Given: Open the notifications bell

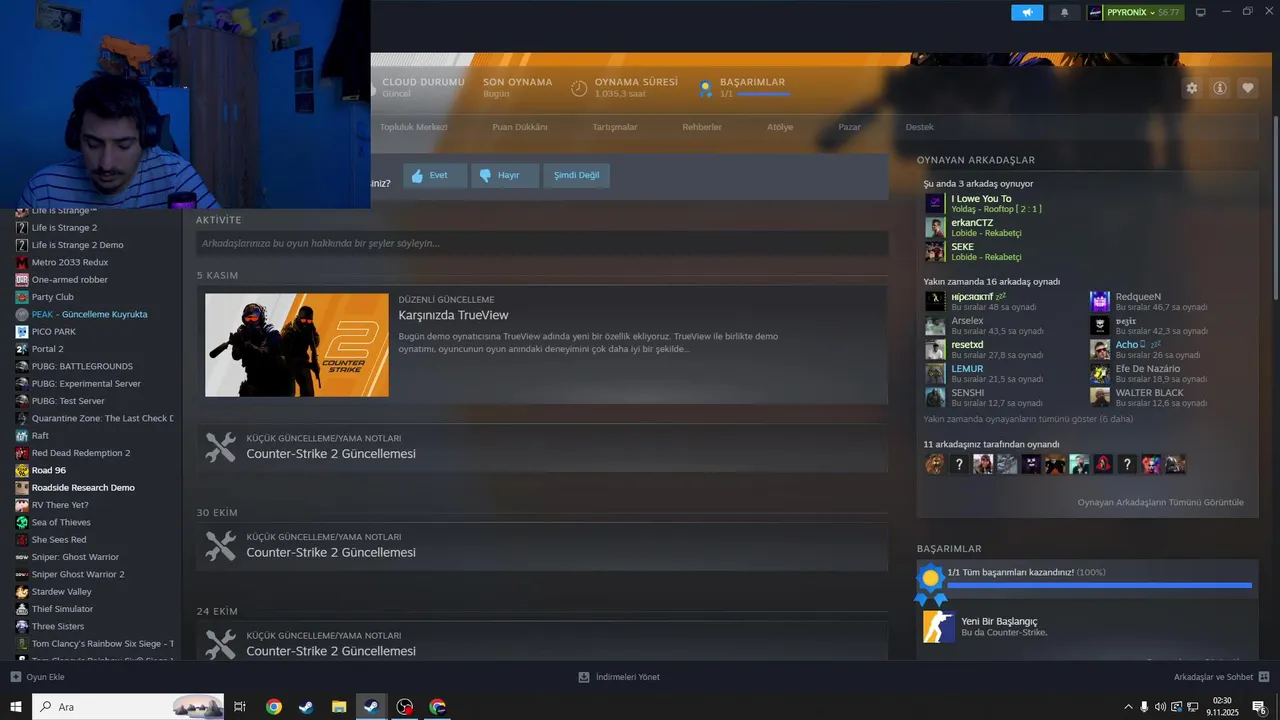Looking at the screenshot, I should coord(1064,13).
